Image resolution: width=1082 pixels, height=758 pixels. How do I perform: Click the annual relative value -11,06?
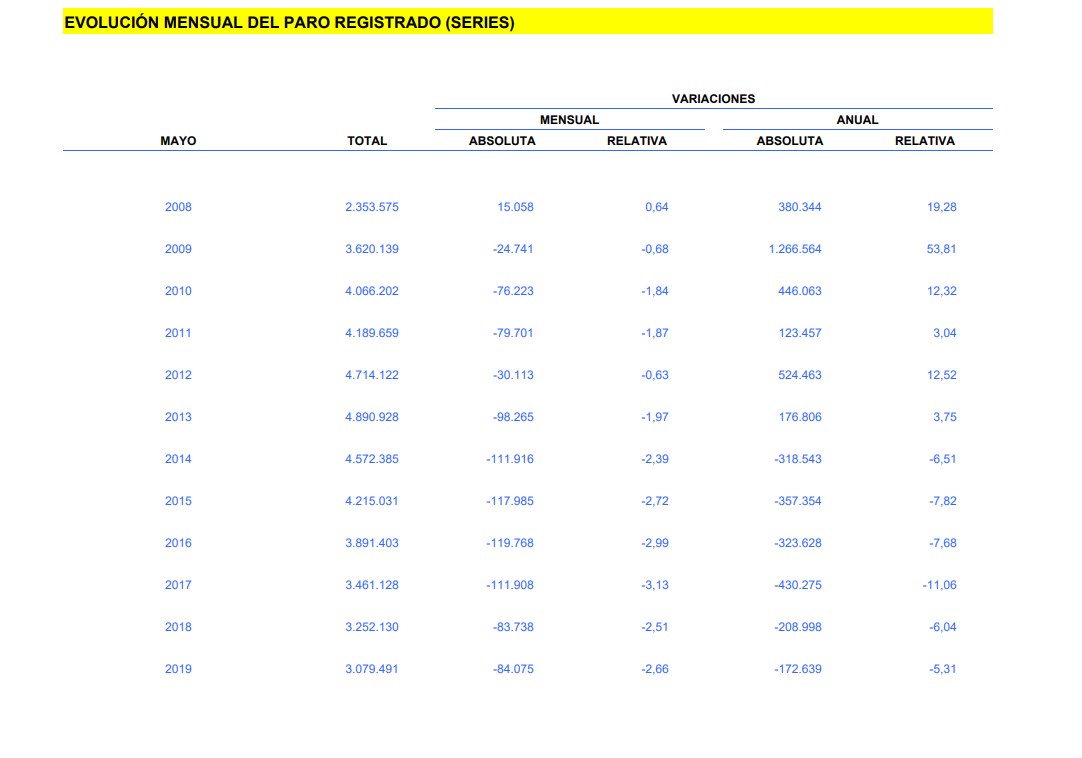pyautogui.click(x=939, y=585)
